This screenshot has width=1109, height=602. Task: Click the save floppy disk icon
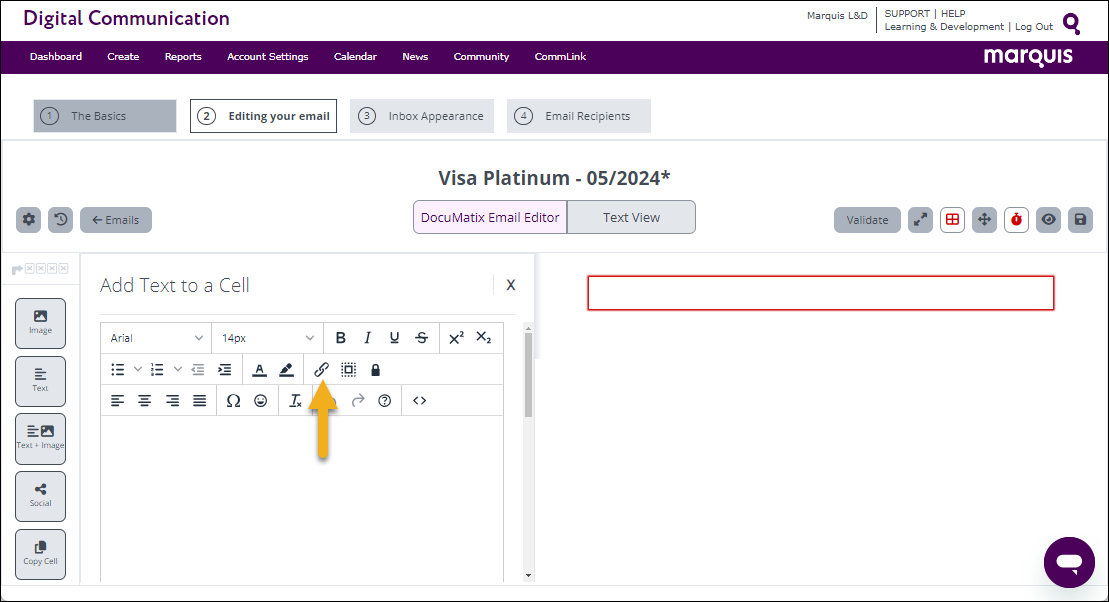[1080, 220]
